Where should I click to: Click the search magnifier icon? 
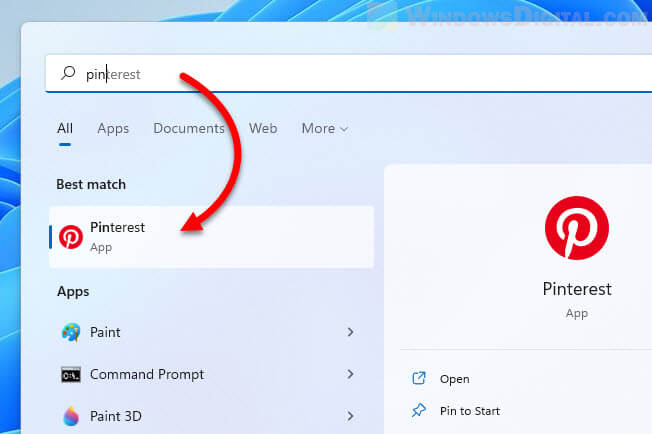click(68, 73)
